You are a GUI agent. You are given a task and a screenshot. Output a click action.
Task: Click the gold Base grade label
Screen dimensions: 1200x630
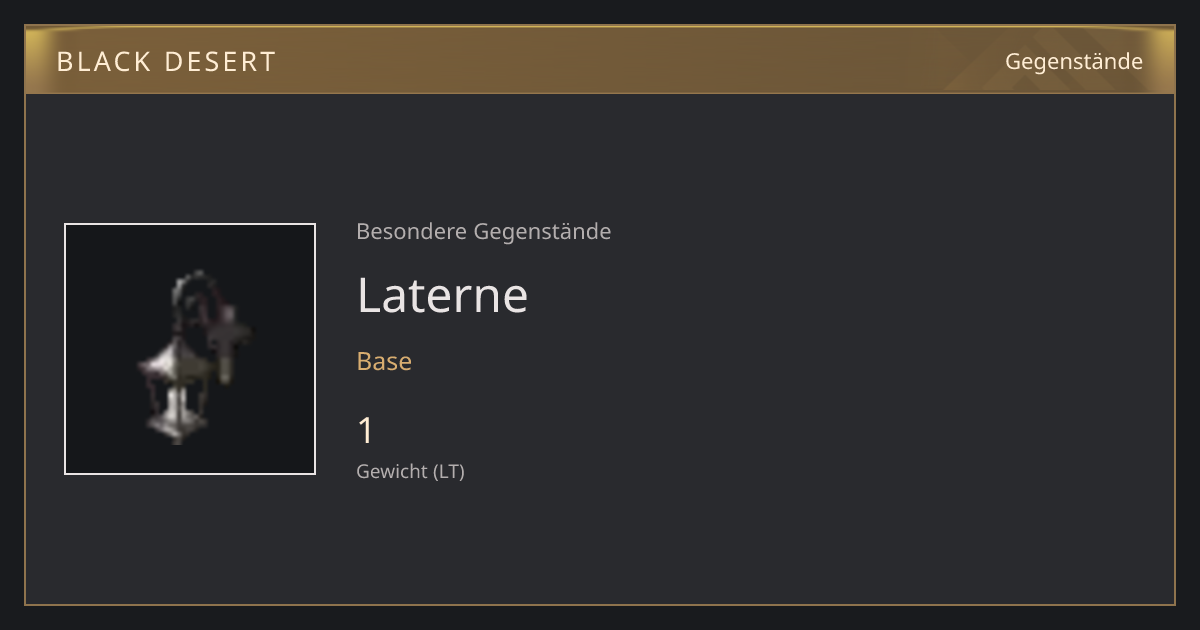click(384, 361)
